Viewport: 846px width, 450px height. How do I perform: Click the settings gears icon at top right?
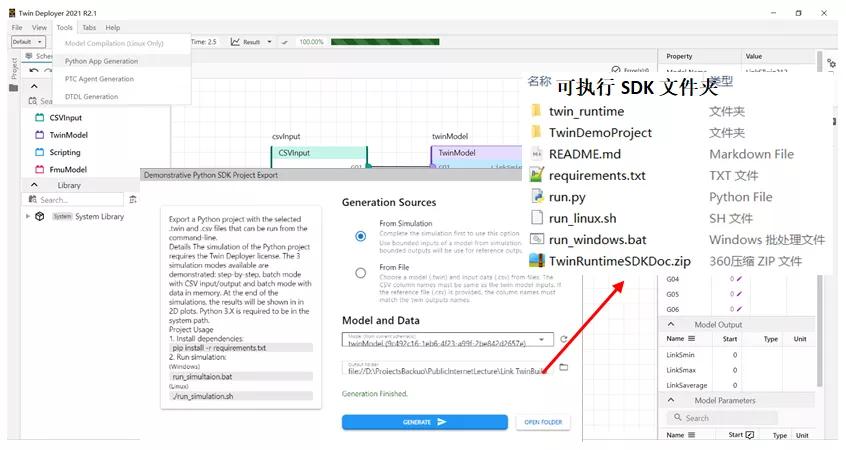[831, 64]
